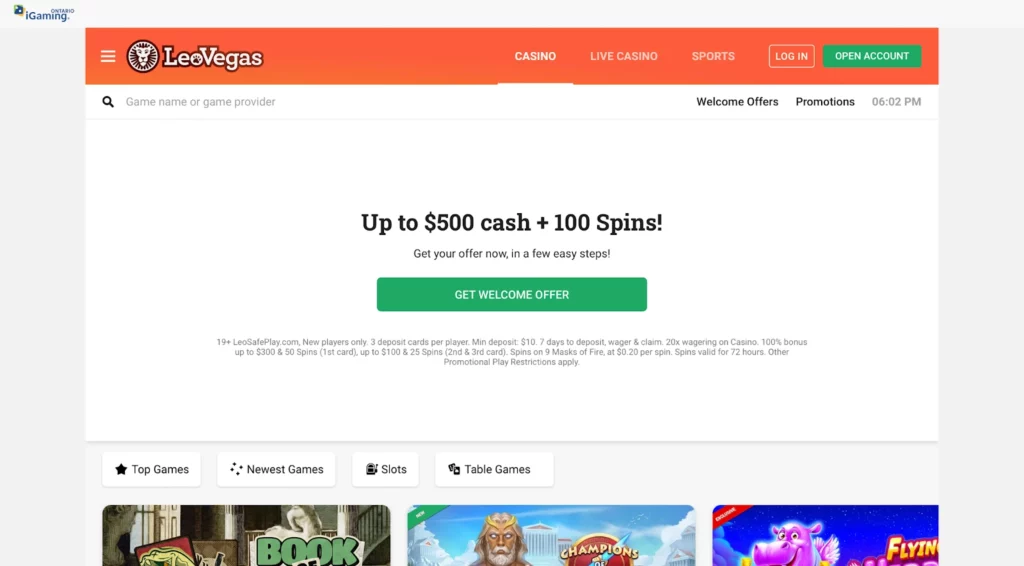This screenshot has height=566, width=1024.
Task: Click the Log In button
Action: [792, 56]
